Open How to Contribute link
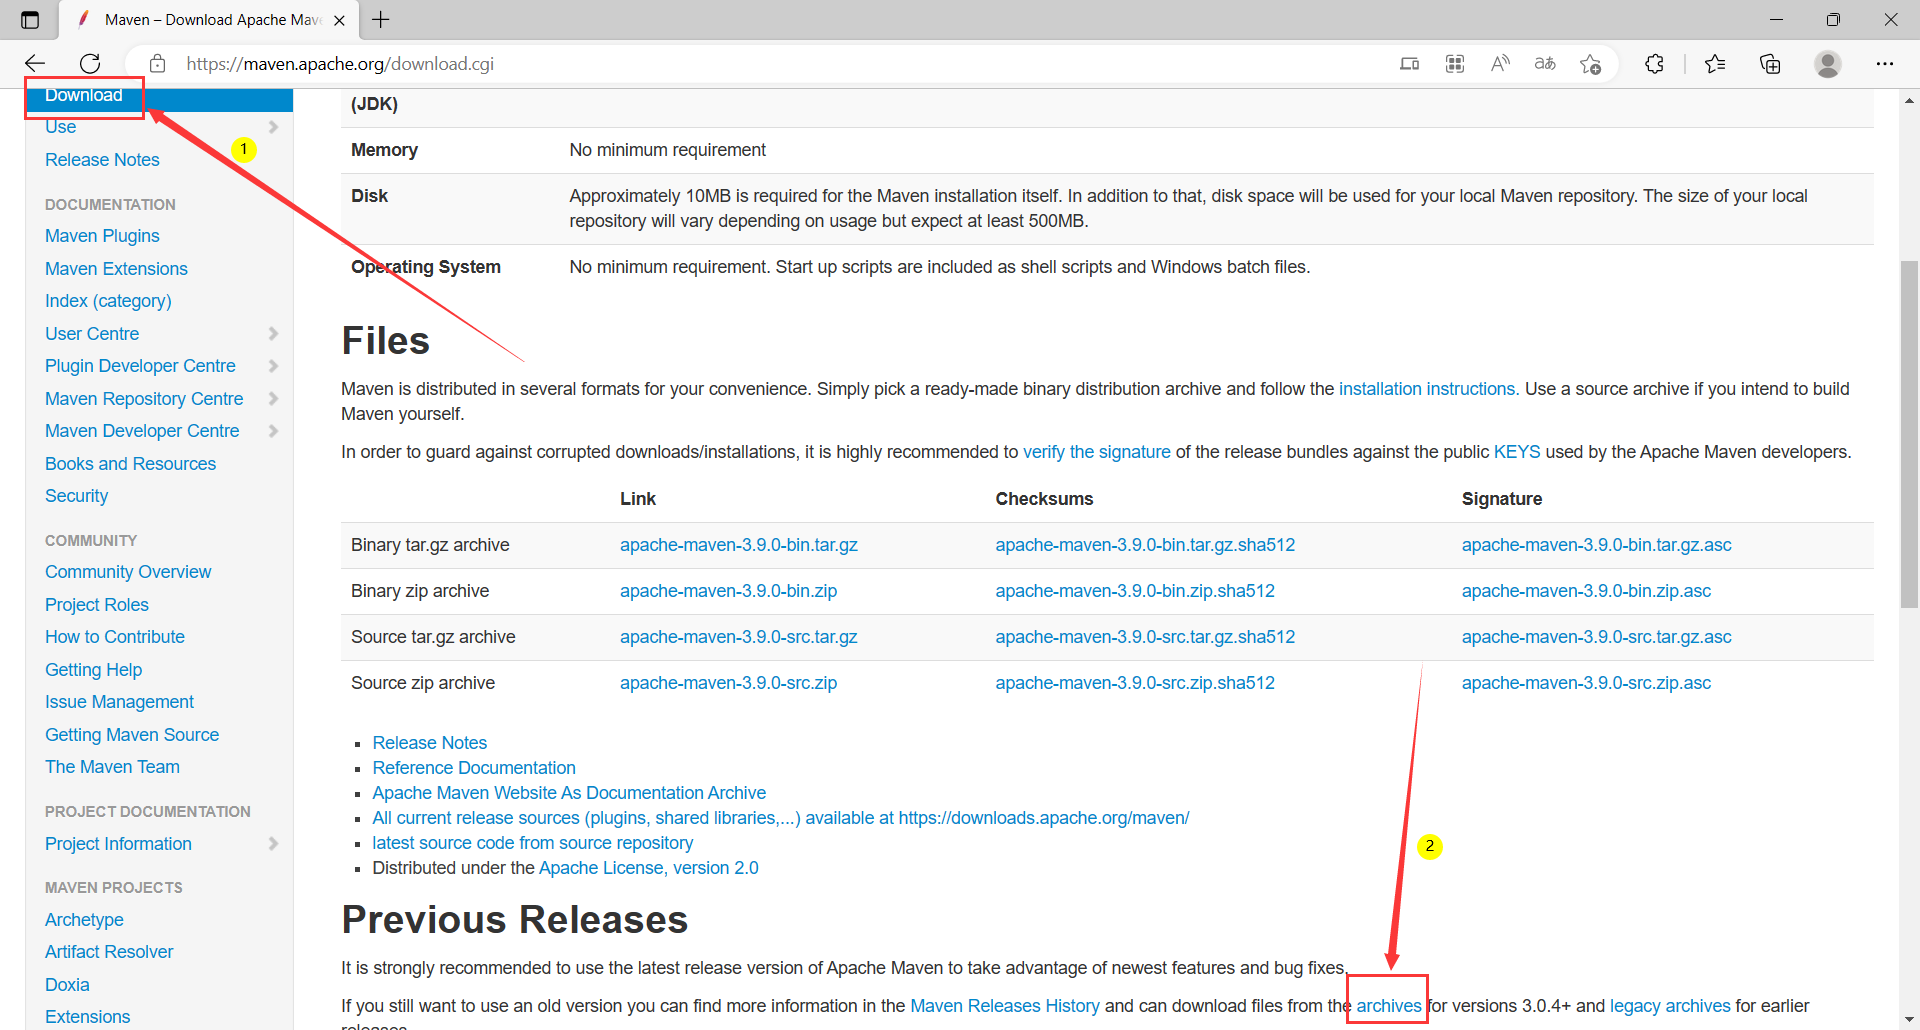This screenshot has width=1920, height=1030. tap(115, 637)
